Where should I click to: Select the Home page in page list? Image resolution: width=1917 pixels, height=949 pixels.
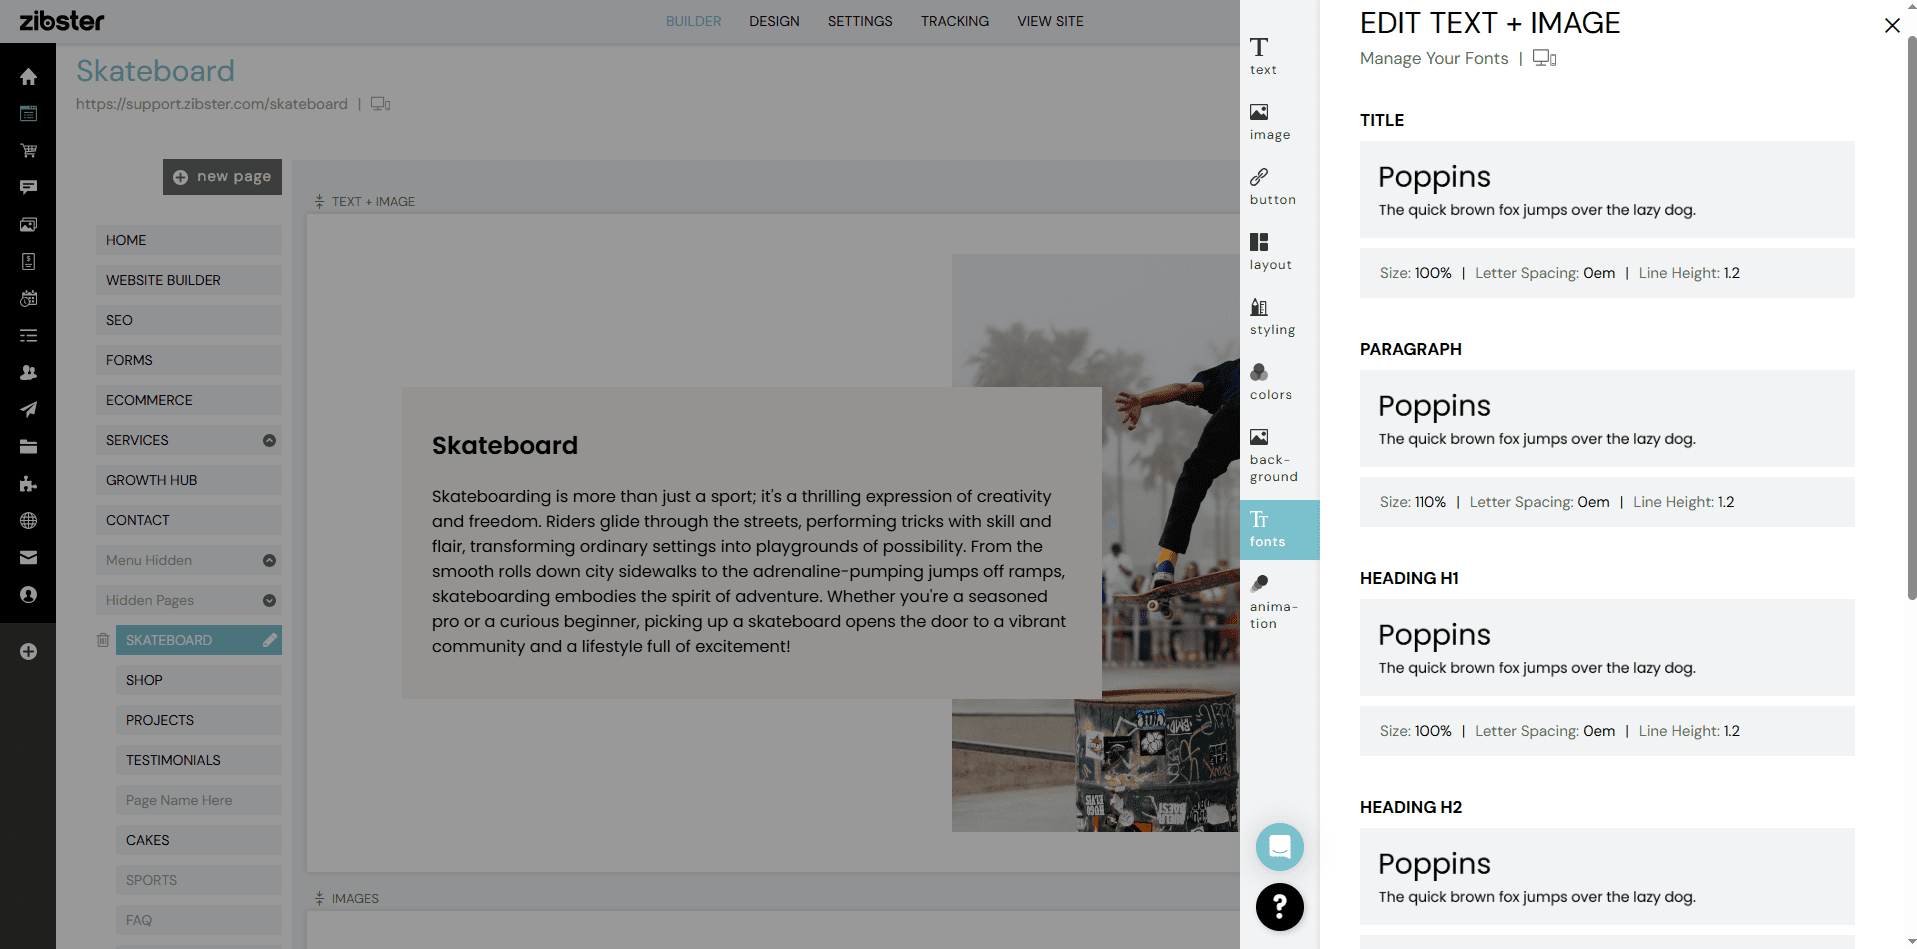tap(189, 240)
